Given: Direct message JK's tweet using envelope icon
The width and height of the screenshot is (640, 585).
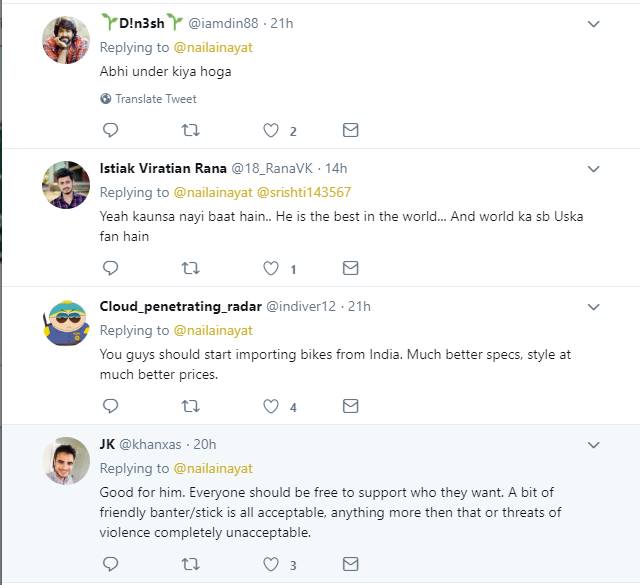Looking at the screenshot, I should 350,565.
